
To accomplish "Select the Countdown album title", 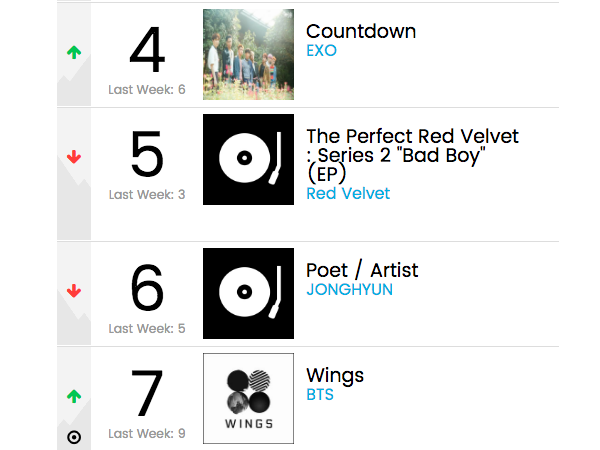I will pos(361,31).
